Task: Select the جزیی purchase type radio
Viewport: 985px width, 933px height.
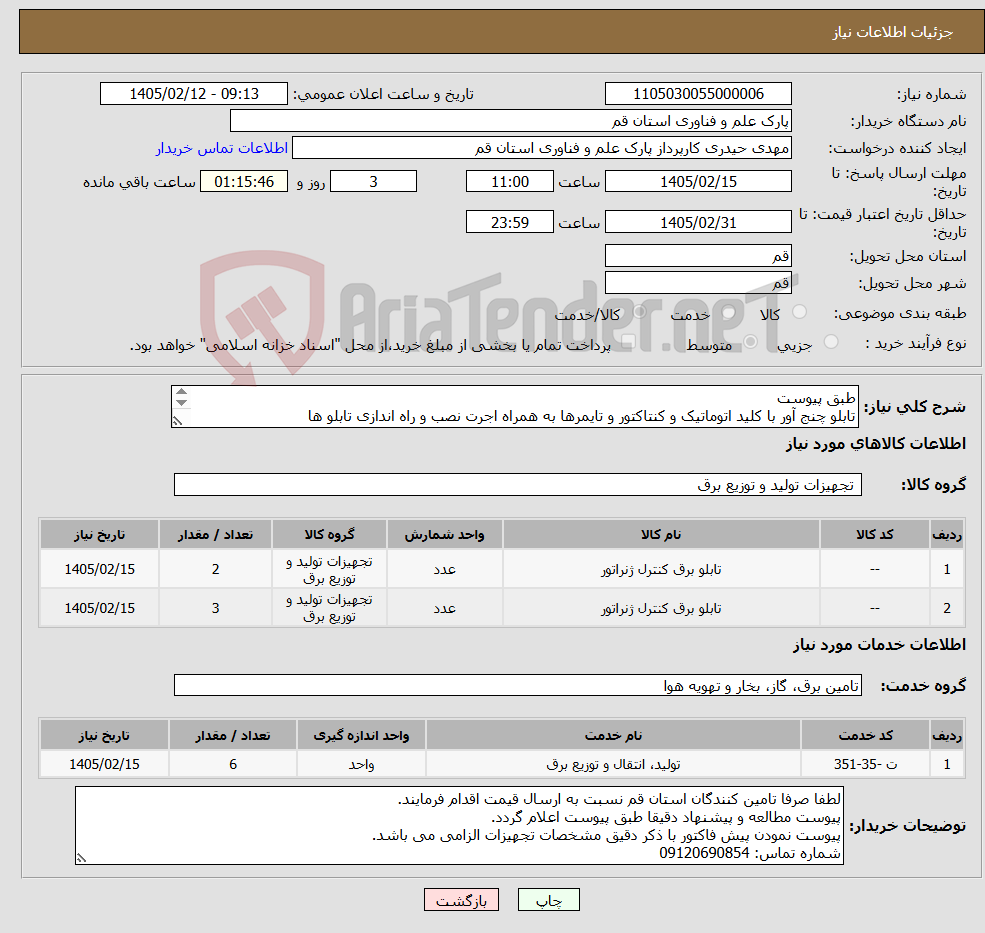Action: (830, 342)
